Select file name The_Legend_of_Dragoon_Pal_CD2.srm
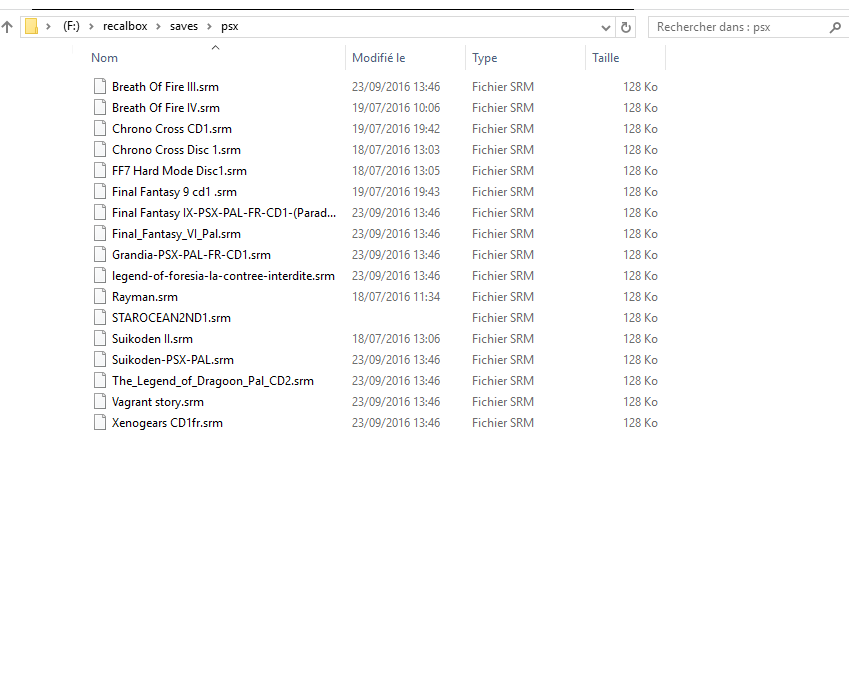The height and width of the screenshot is (678, 849). pyautogui.click(x=213, y=381)
